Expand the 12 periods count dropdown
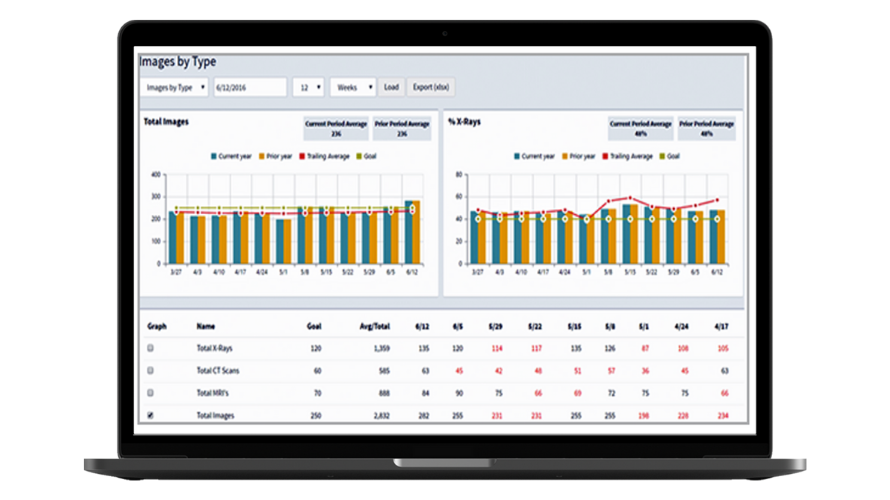Screen dimensions: 890x500 click(x=309, y=88)
